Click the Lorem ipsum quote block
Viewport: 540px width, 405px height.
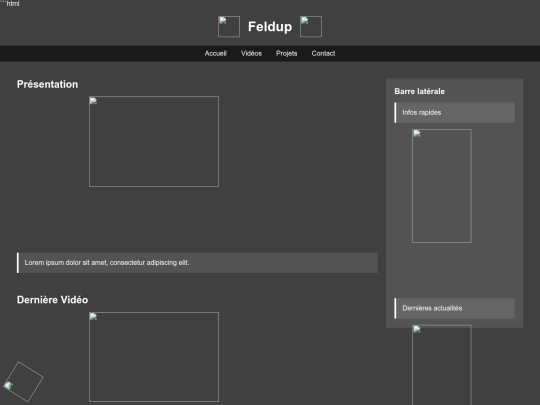pos(197,263)
